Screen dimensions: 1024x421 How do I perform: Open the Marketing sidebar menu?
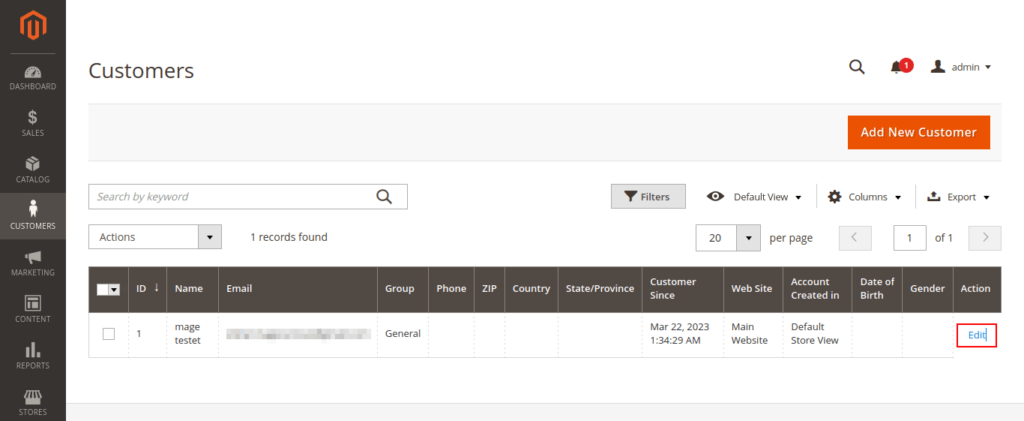[x=33, y=263]
